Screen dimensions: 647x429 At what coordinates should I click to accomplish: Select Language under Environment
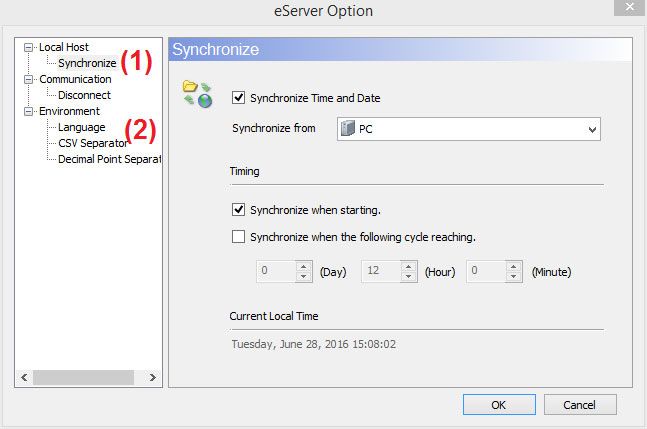[82, 127]
